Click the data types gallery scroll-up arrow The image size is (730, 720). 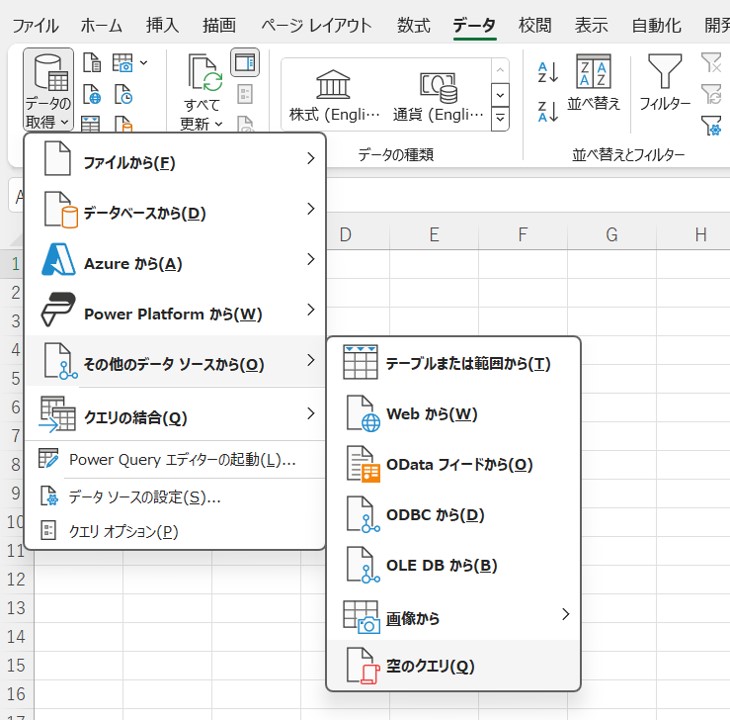(x=500, y=70)
